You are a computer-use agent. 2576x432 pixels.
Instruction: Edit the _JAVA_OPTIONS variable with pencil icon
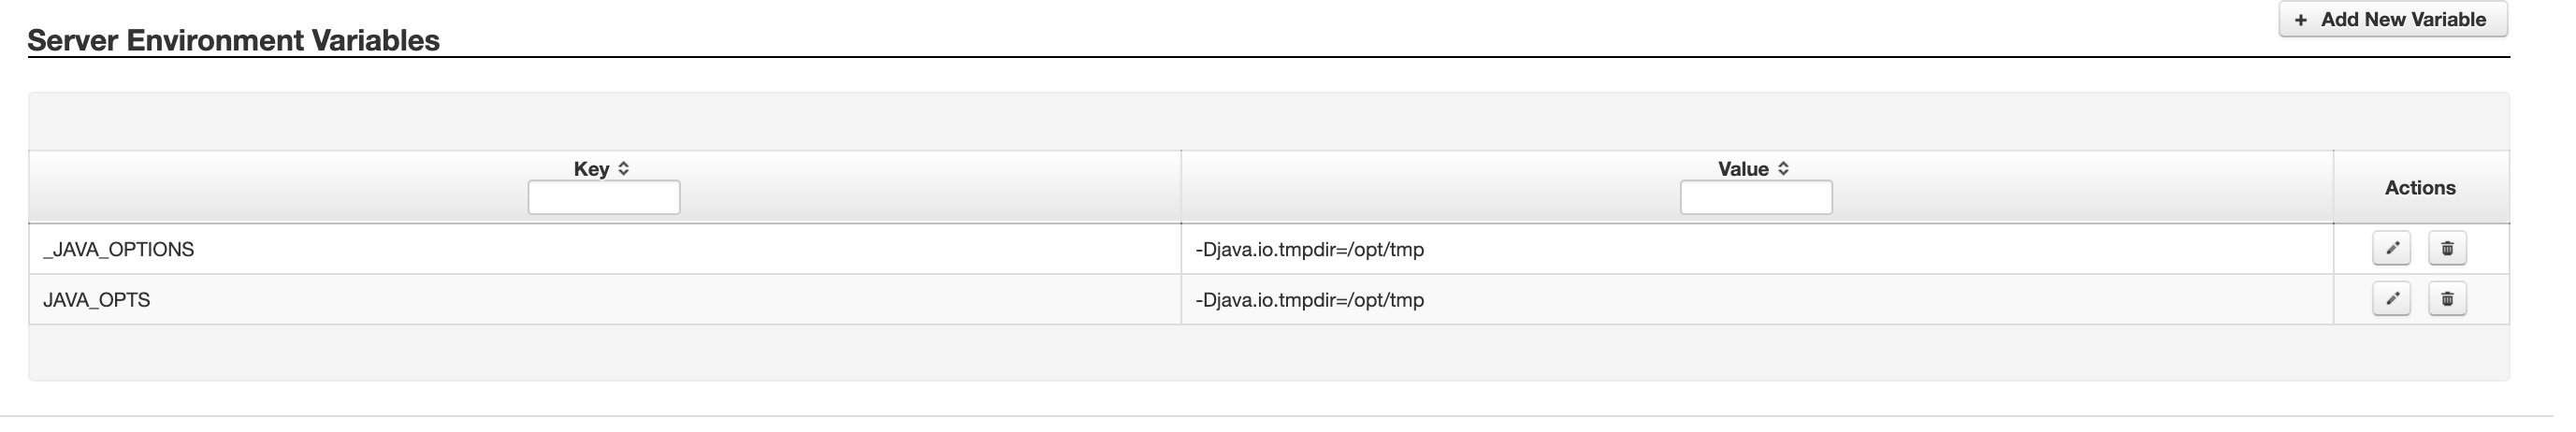pyautogui.click(x=2391, y=248)
